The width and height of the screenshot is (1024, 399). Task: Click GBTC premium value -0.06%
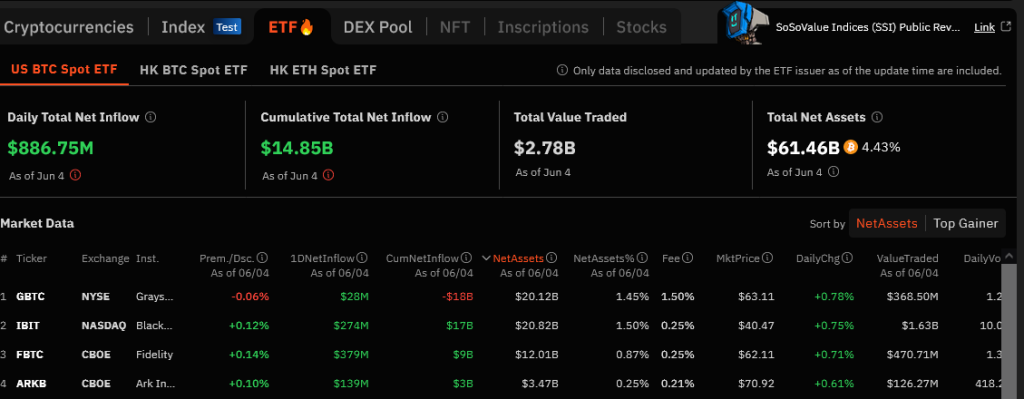[x=250, y=296]
